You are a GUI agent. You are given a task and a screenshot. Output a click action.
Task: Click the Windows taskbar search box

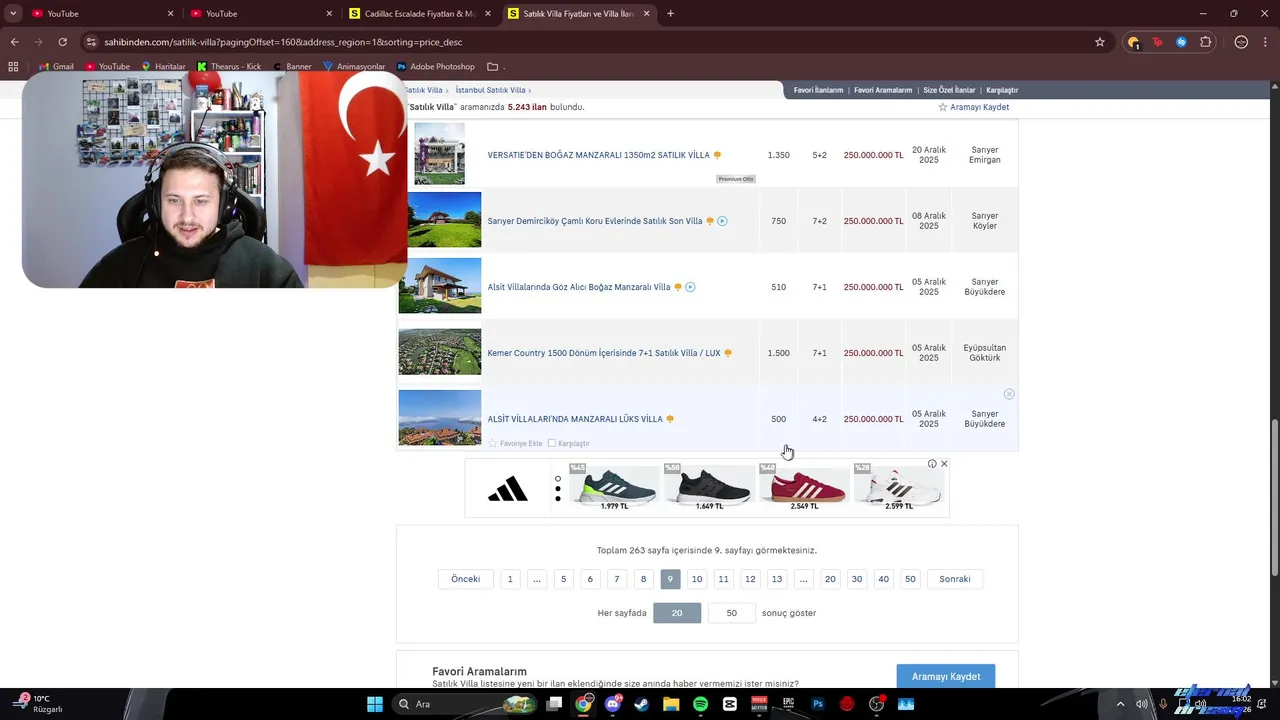point(465,704)
